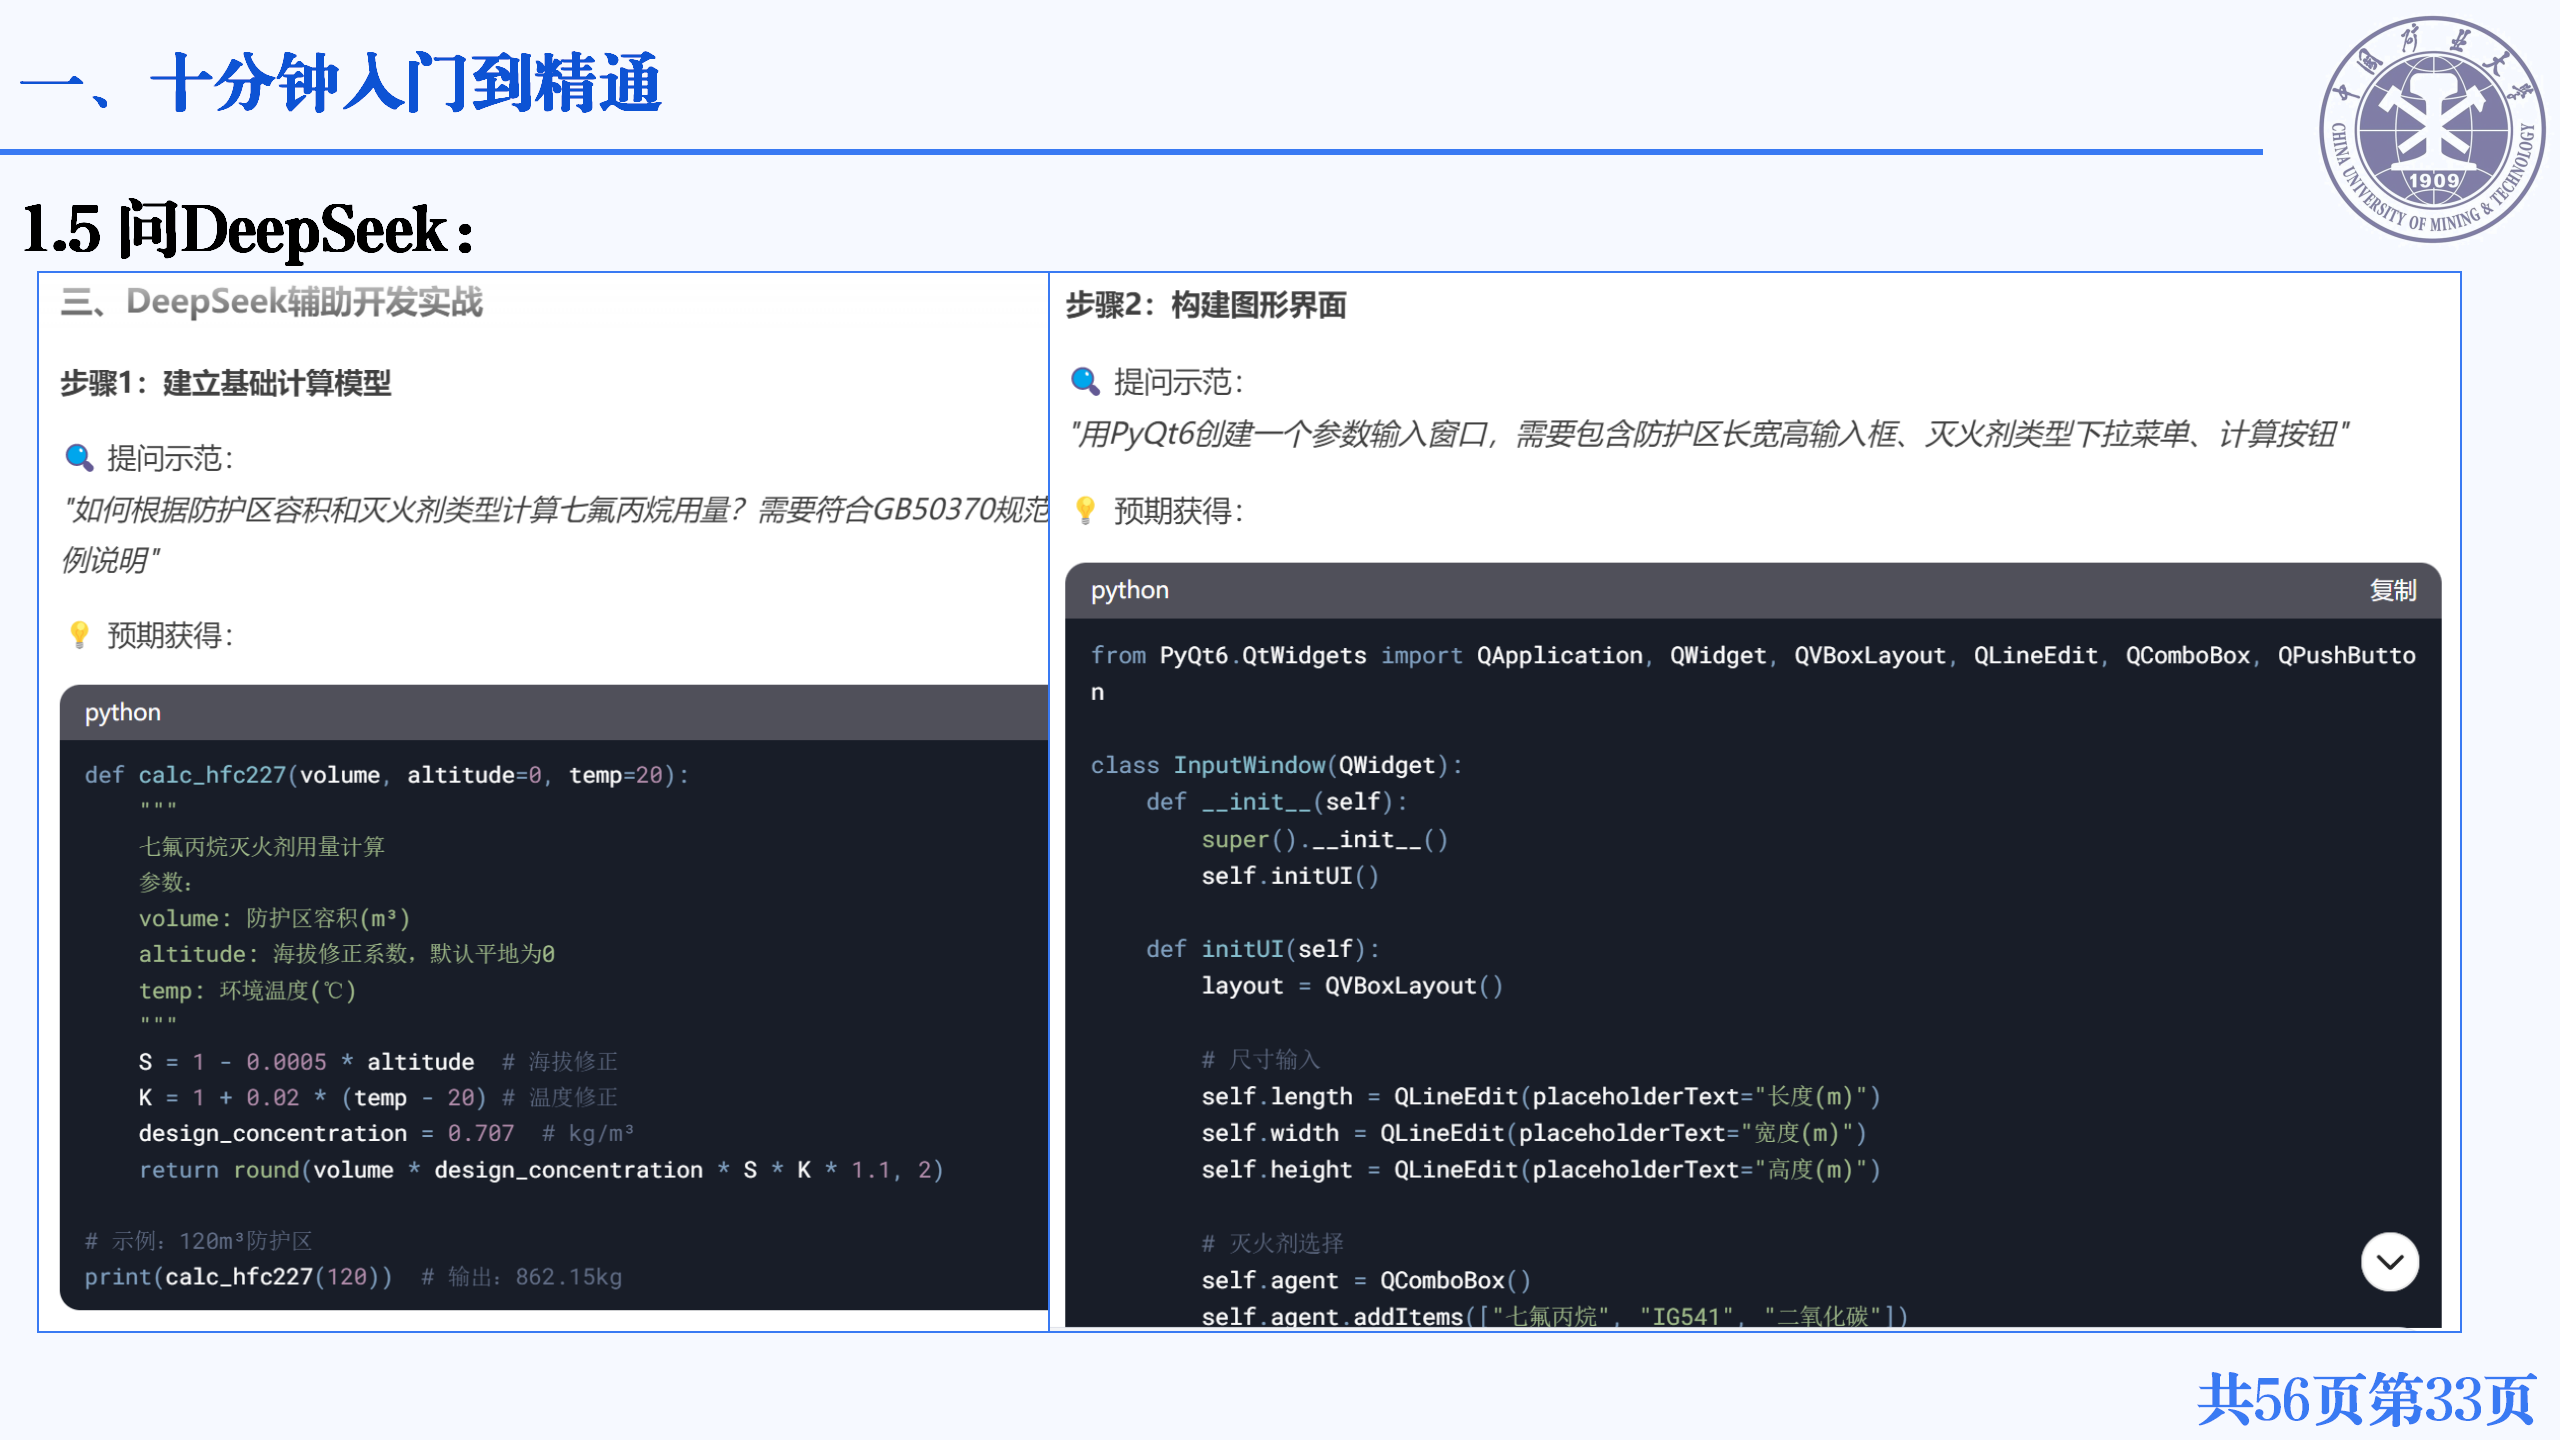The width and height of the screenshot is (2560, 1440).
Task: Click the comment # 示例：120m³防护区
Action: click(x=198, y=1241)
